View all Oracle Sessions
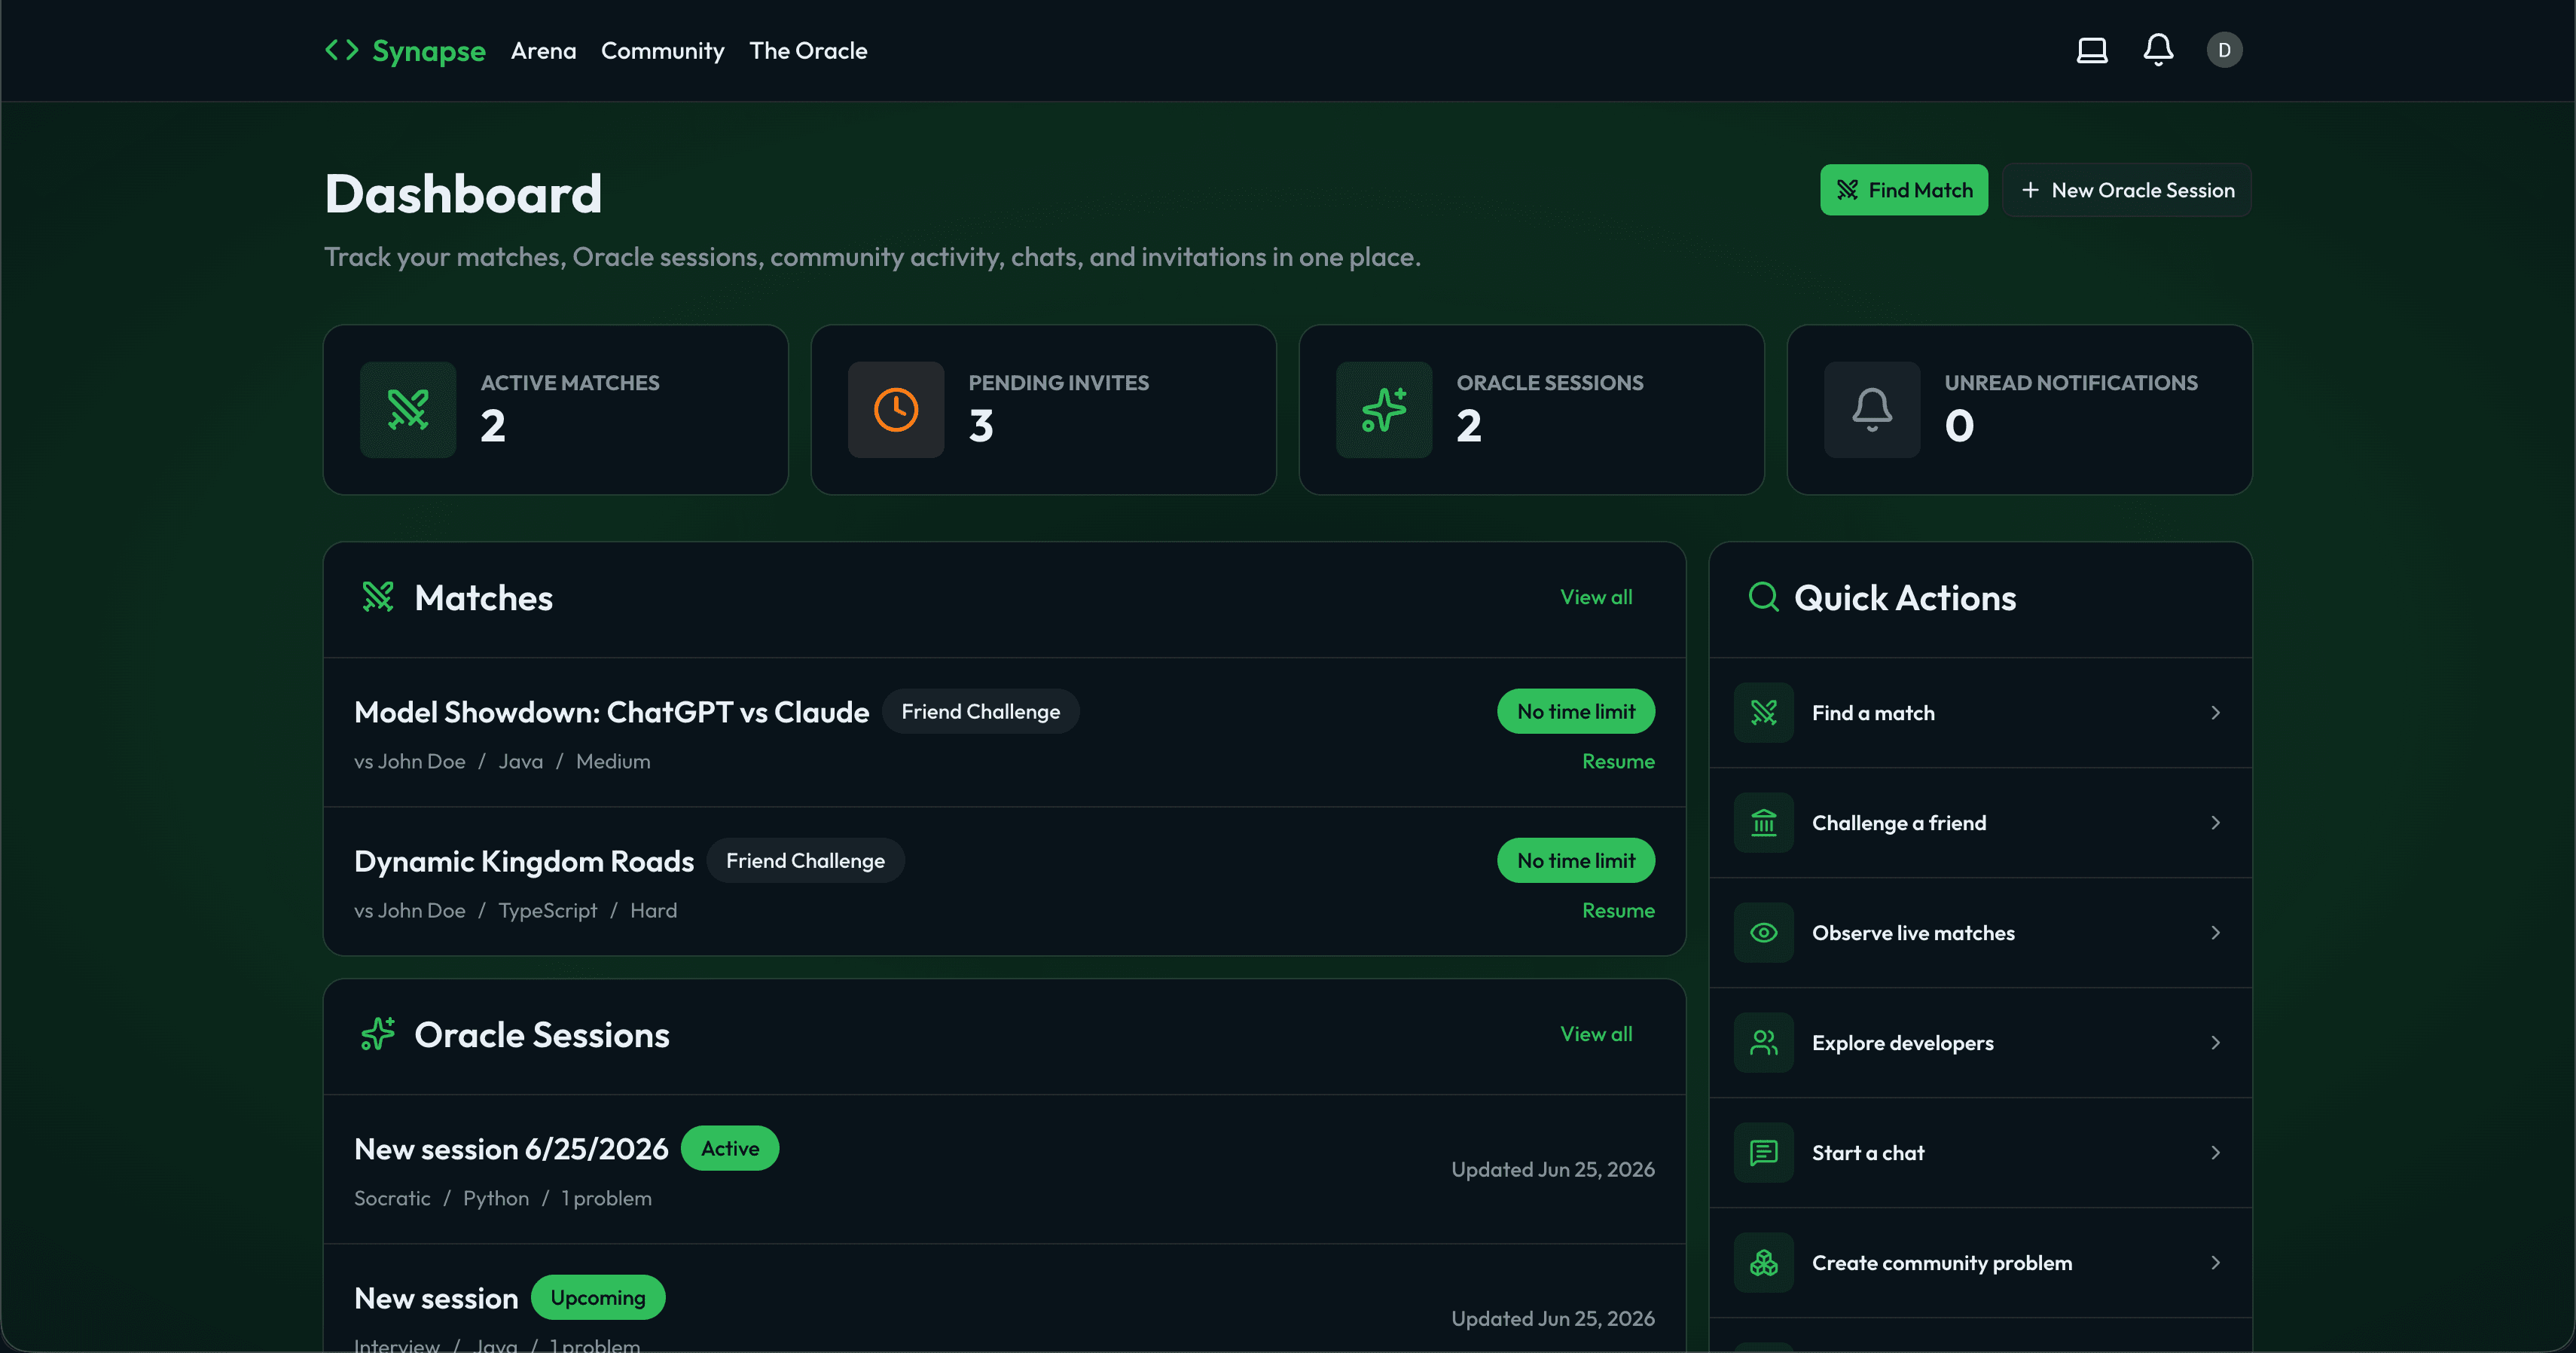The height and width of the screenshot is (1353, 2576). coord(1596,1034)
